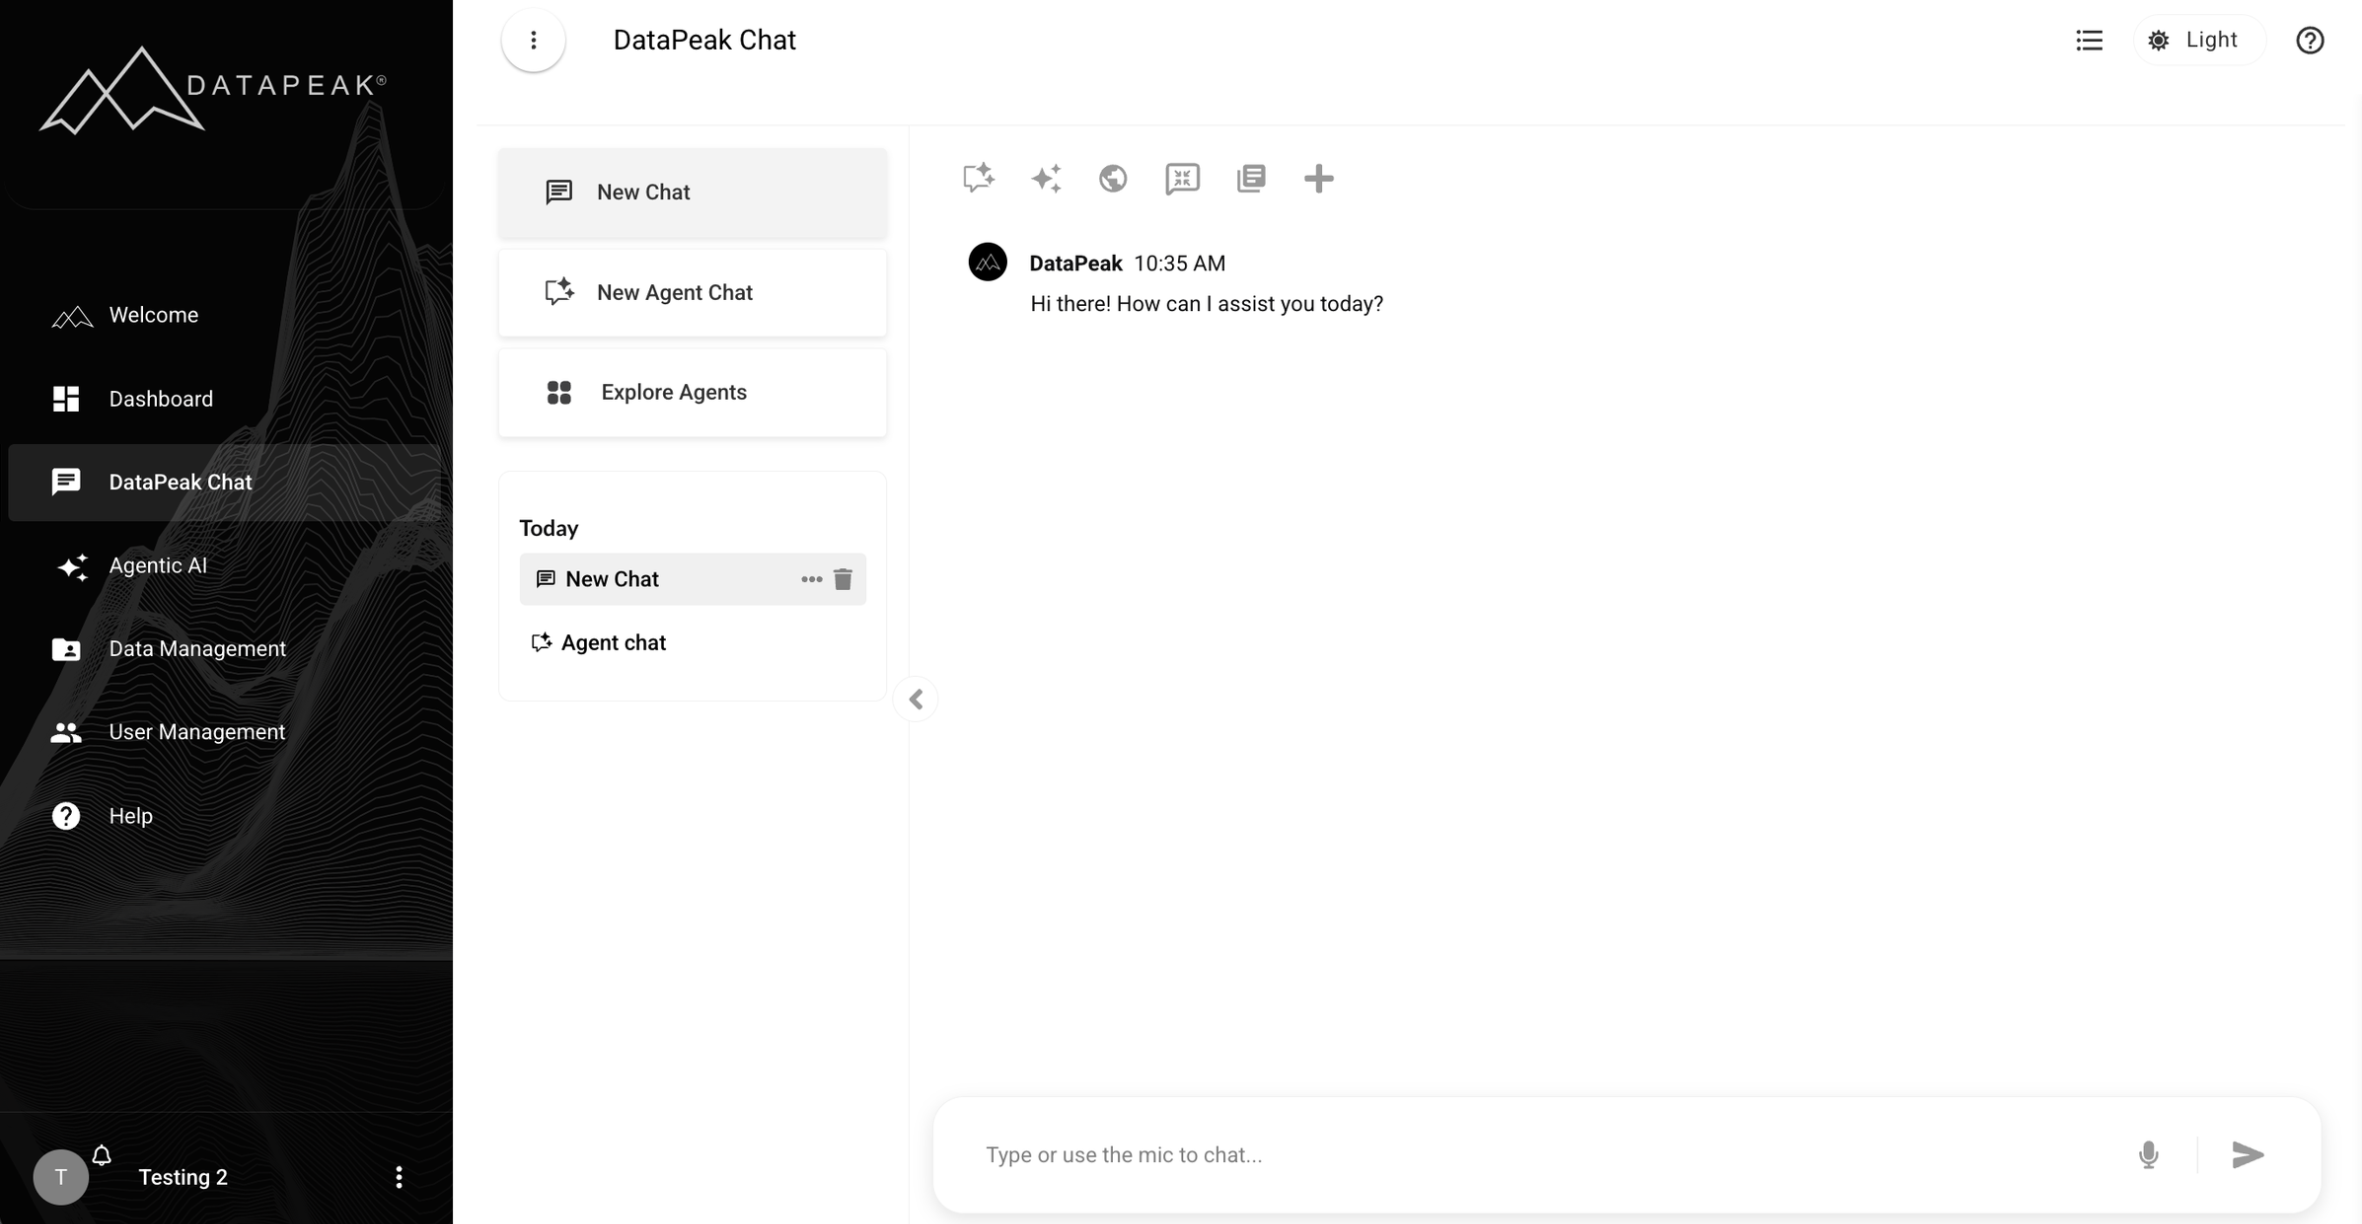Focus the chat message input field

click(x=1540, y=1155)
